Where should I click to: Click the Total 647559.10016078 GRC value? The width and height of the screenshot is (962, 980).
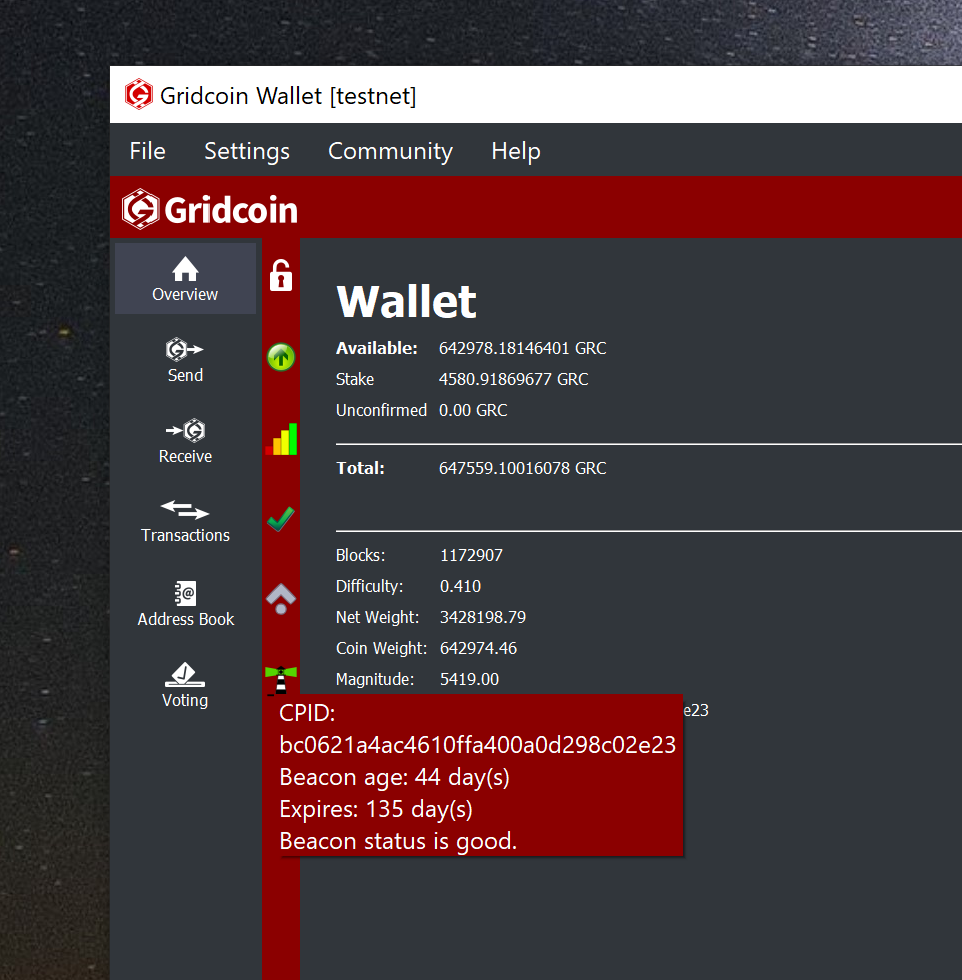tap(523, 468)
